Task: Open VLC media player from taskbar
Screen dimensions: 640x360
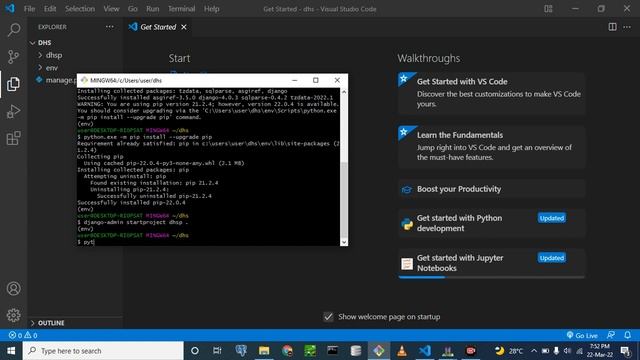Action: coord(402,351)
